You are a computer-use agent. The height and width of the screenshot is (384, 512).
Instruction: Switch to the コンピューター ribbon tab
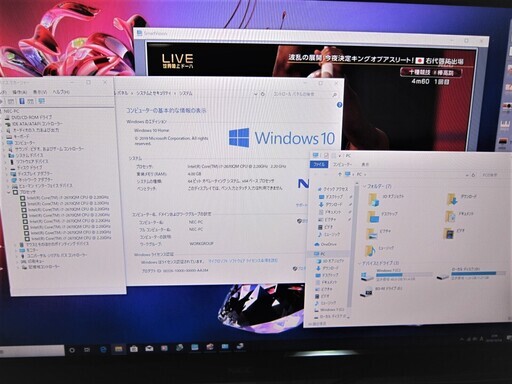pyautogui.click(x=342, y=164)
